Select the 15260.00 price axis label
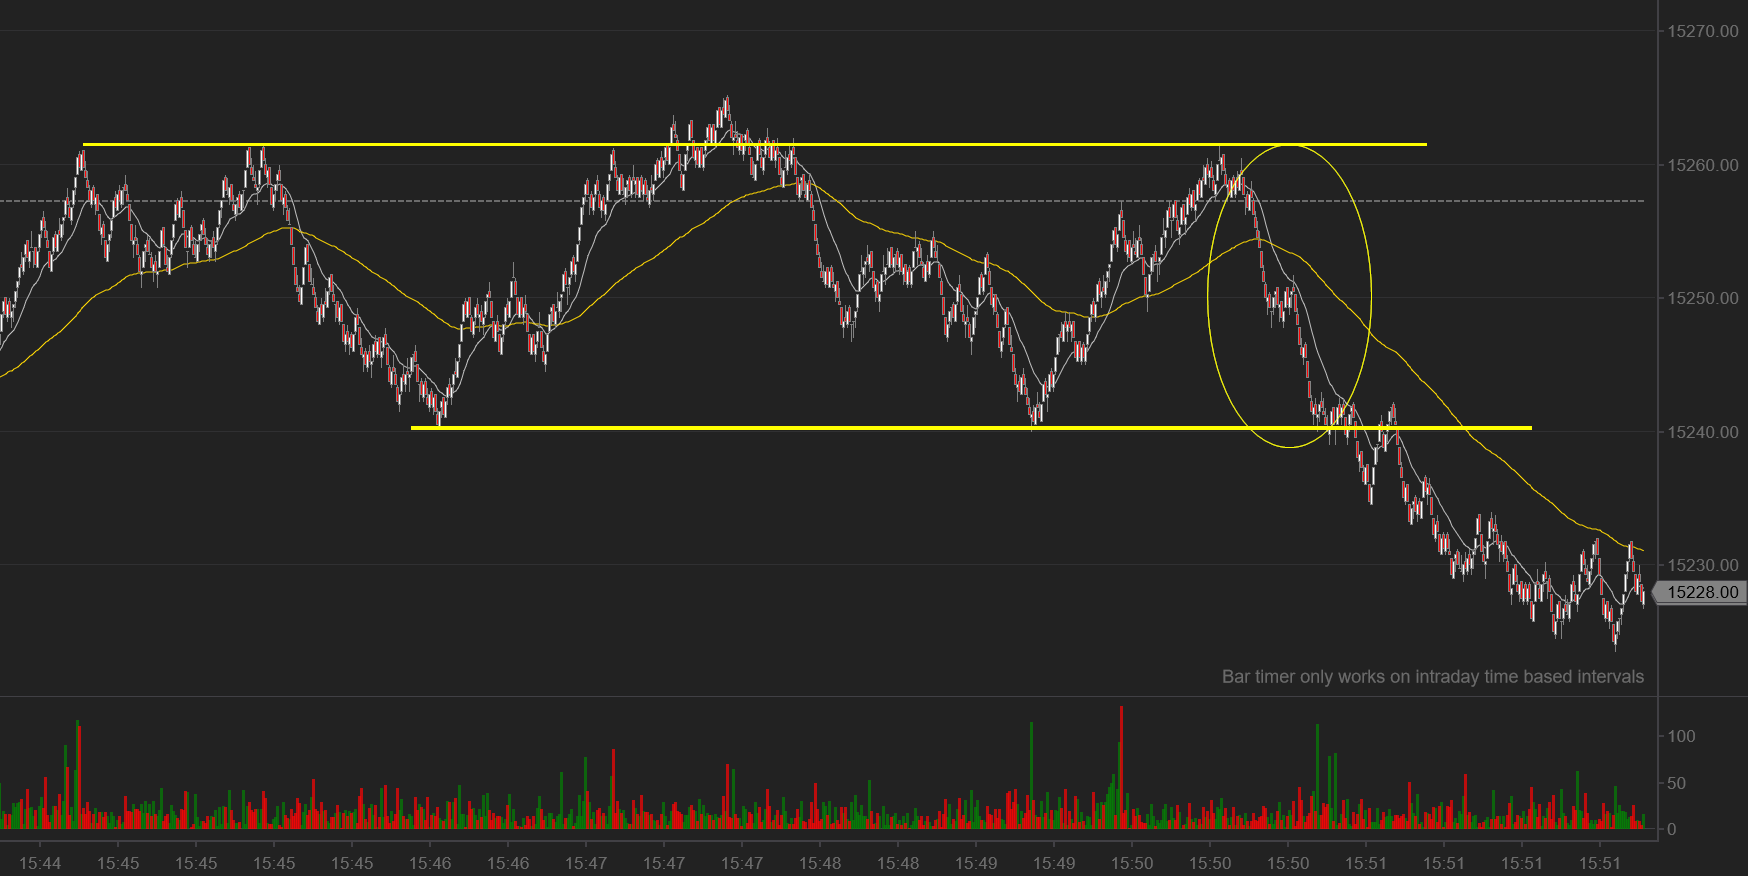 coord(1702,165)
